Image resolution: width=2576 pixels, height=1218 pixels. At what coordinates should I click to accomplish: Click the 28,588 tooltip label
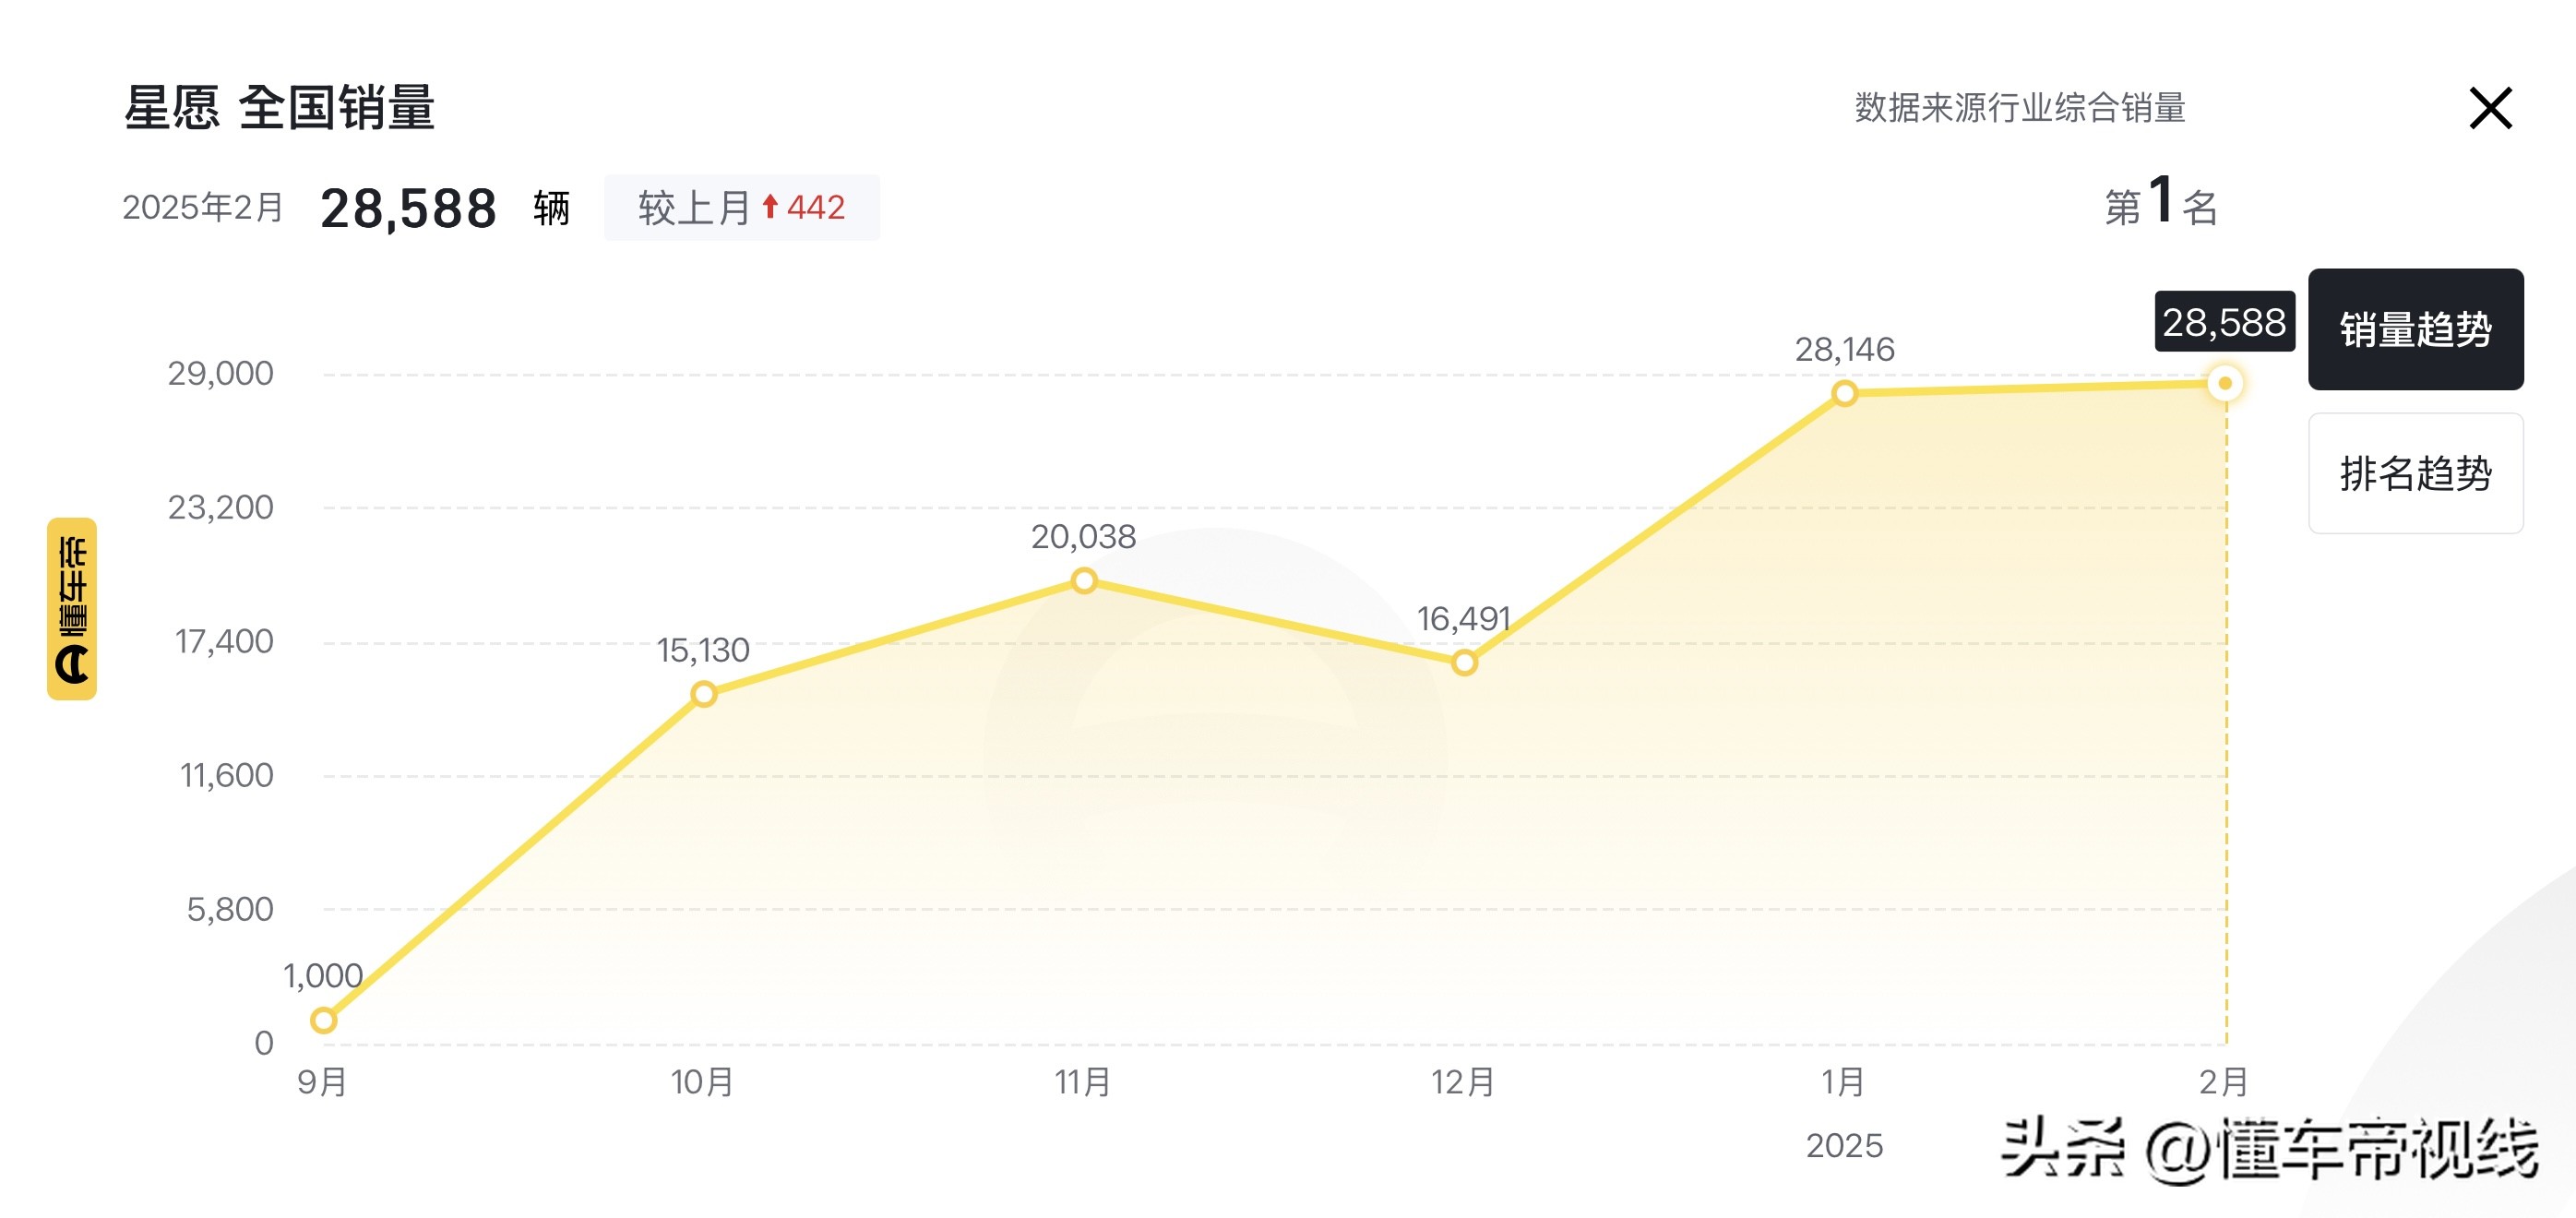coord(2223,322)
